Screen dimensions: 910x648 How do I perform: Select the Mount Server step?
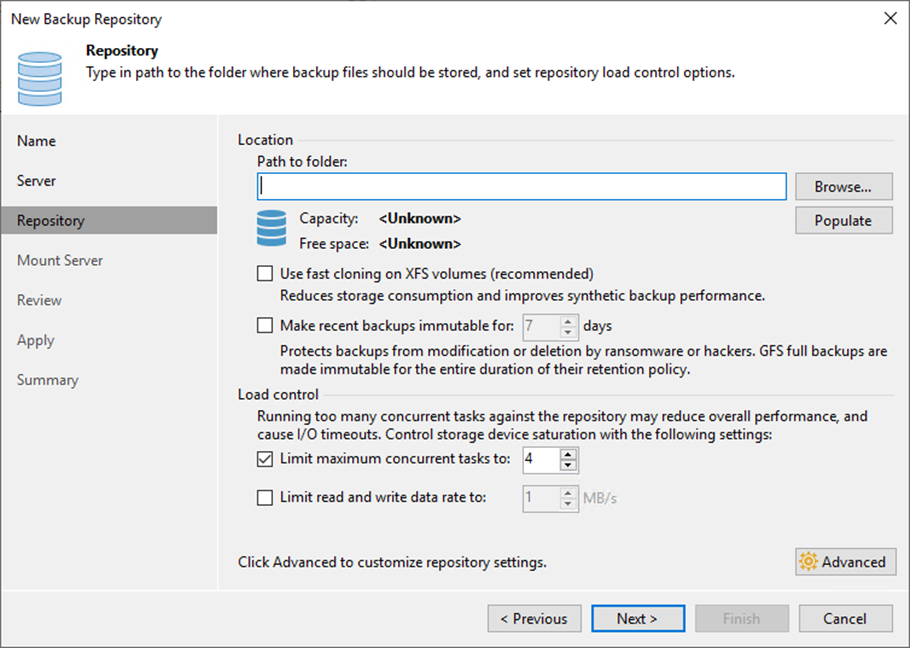[60, 261]
